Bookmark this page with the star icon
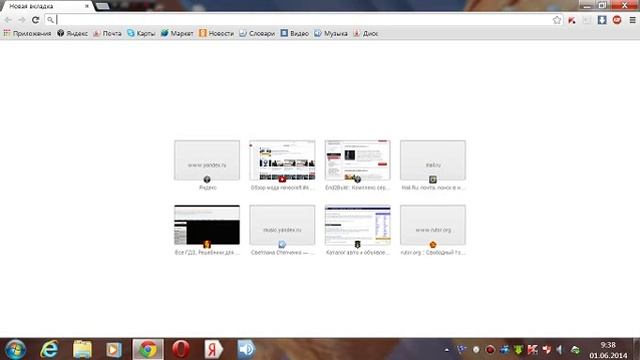The width and height of the screenshot is (640, 360). click(x=557, y=20)
